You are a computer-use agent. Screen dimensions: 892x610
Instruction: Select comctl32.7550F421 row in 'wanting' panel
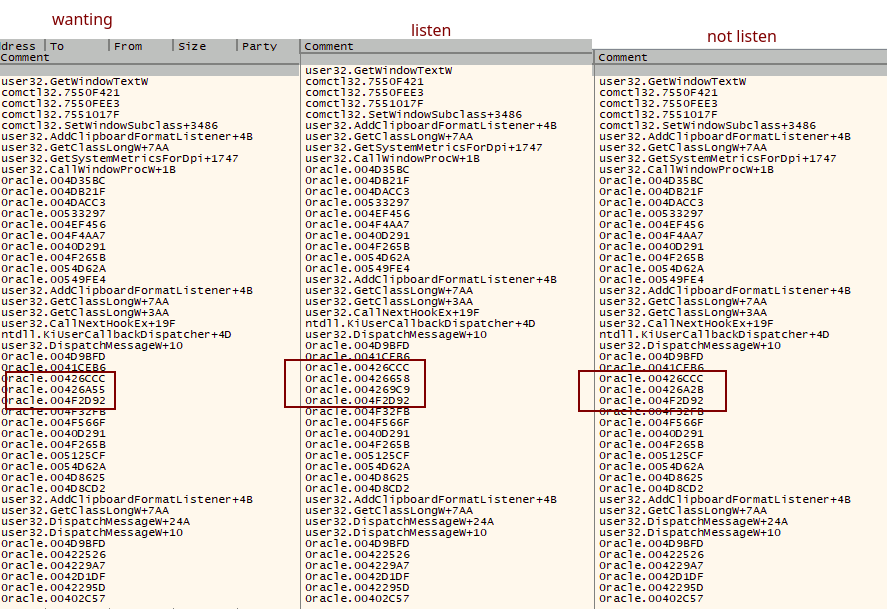(x=60, y=92)
